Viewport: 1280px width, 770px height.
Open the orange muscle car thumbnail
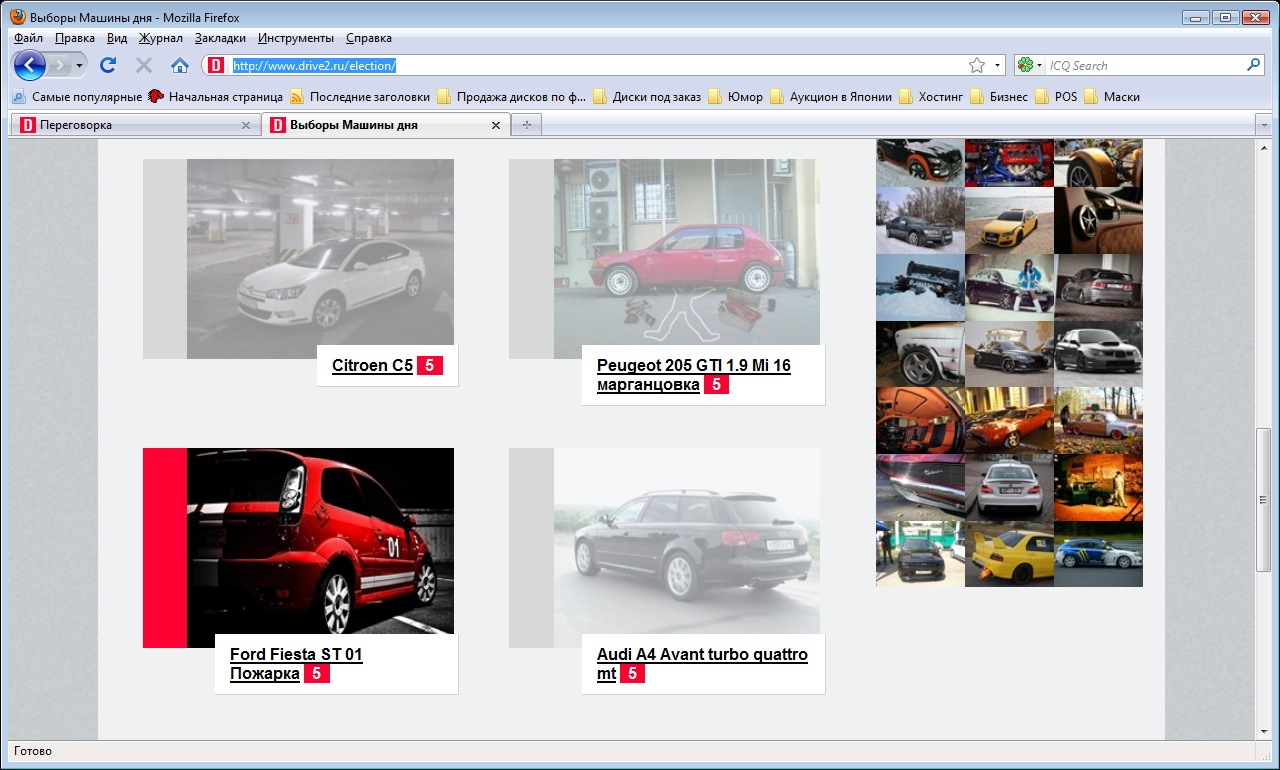(1009, 421)
